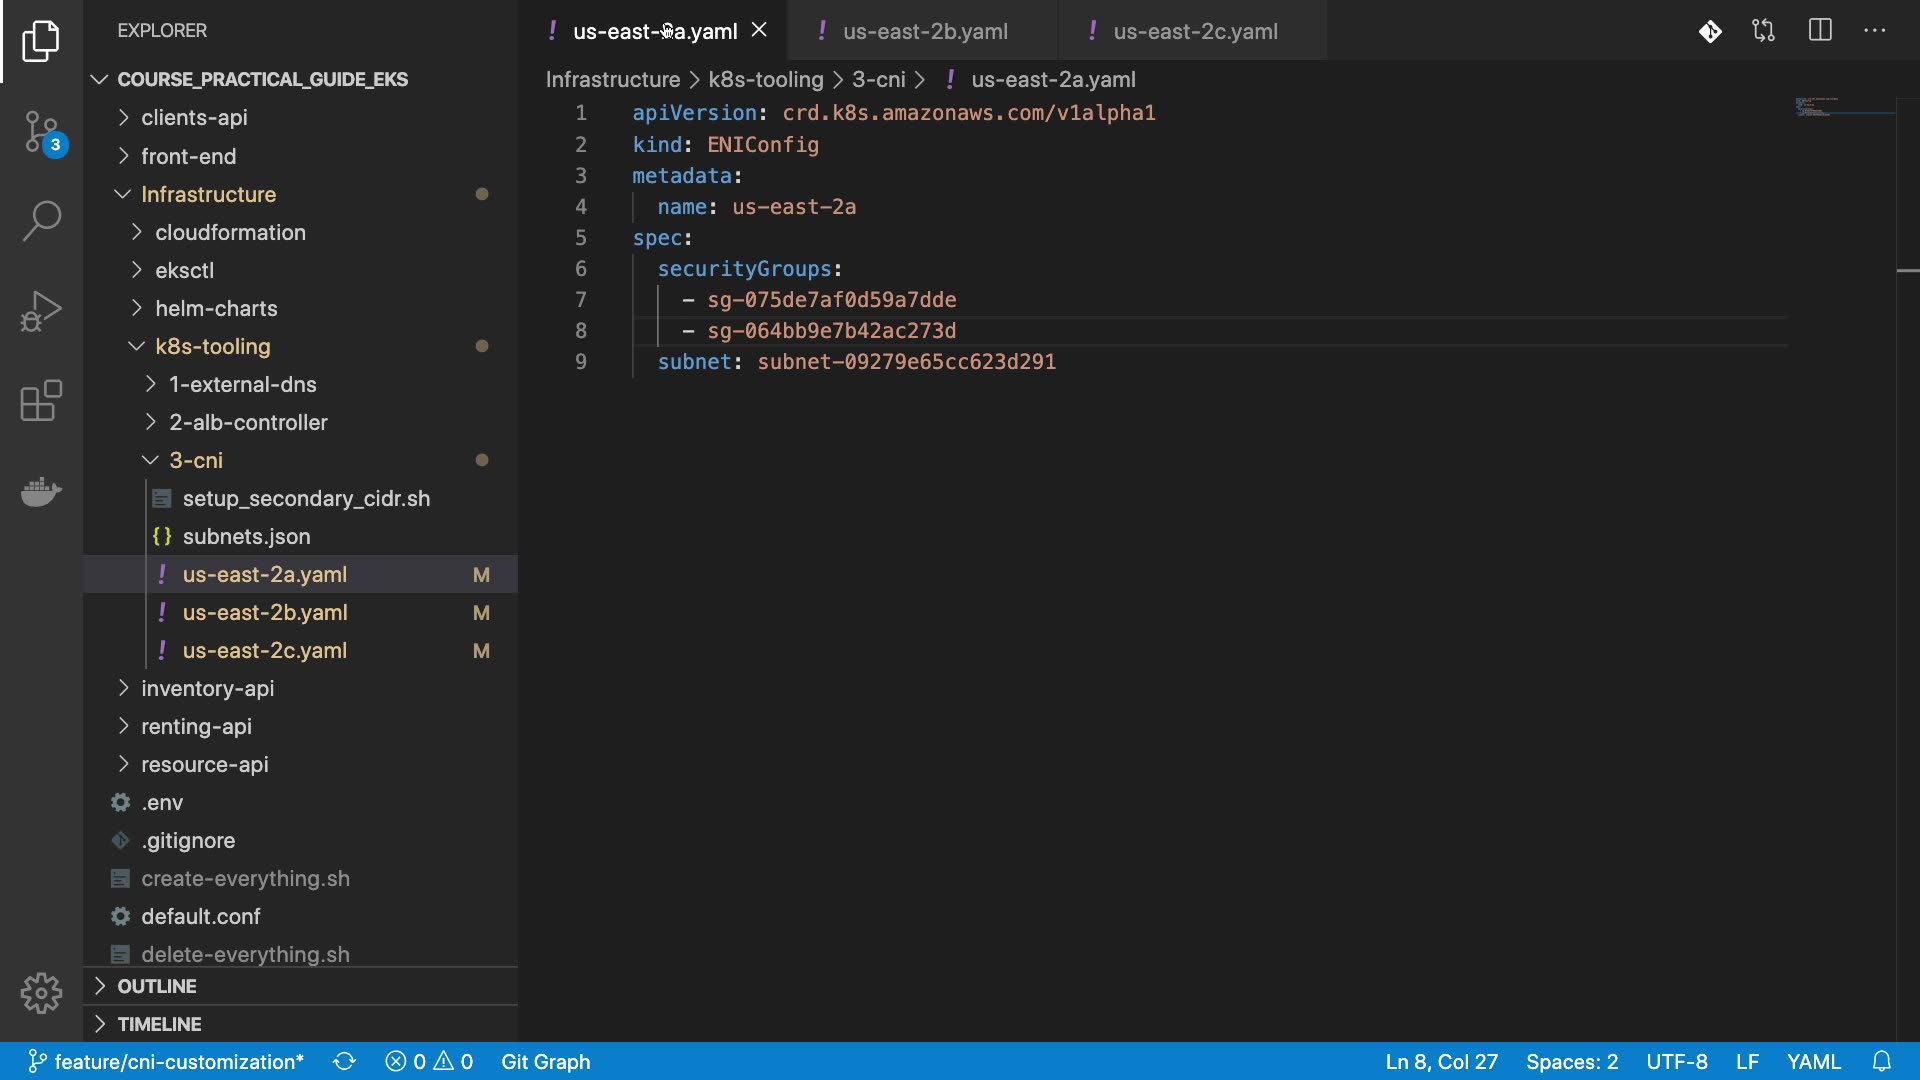Open the Manage gear menu

point(41,993)
